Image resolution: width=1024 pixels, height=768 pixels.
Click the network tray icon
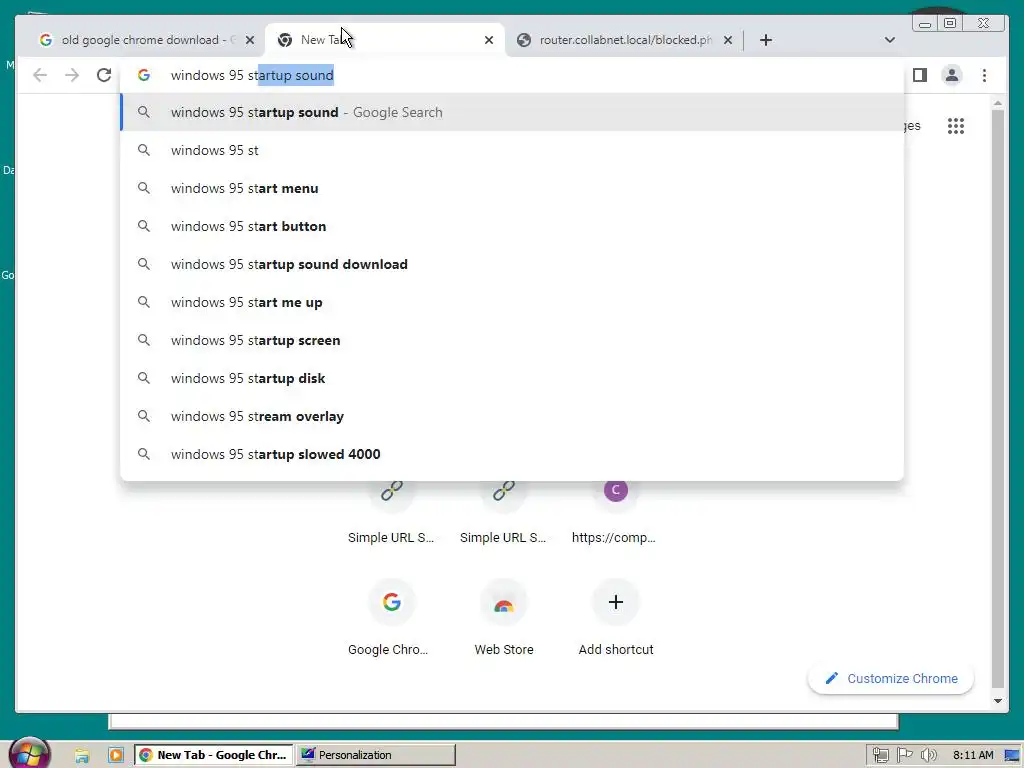pyautogui.click(x=880, y=755)
